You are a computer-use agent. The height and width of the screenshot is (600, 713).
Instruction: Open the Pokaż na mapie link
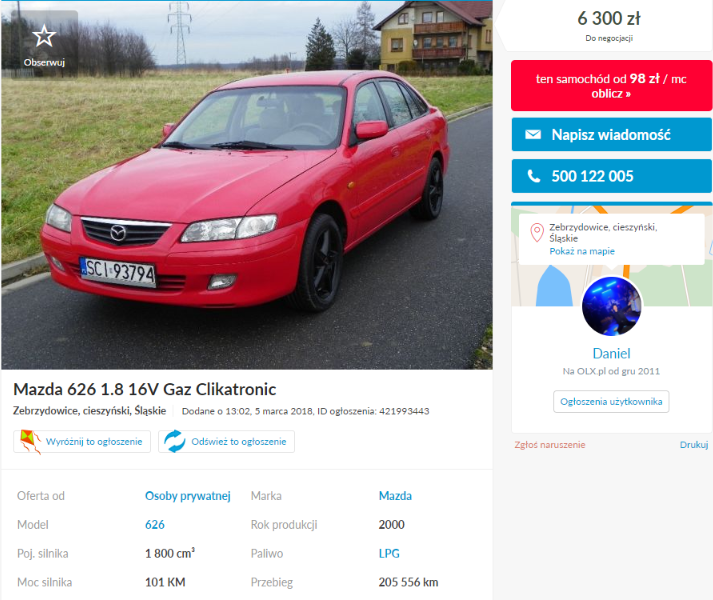click(x=582, y=251)
